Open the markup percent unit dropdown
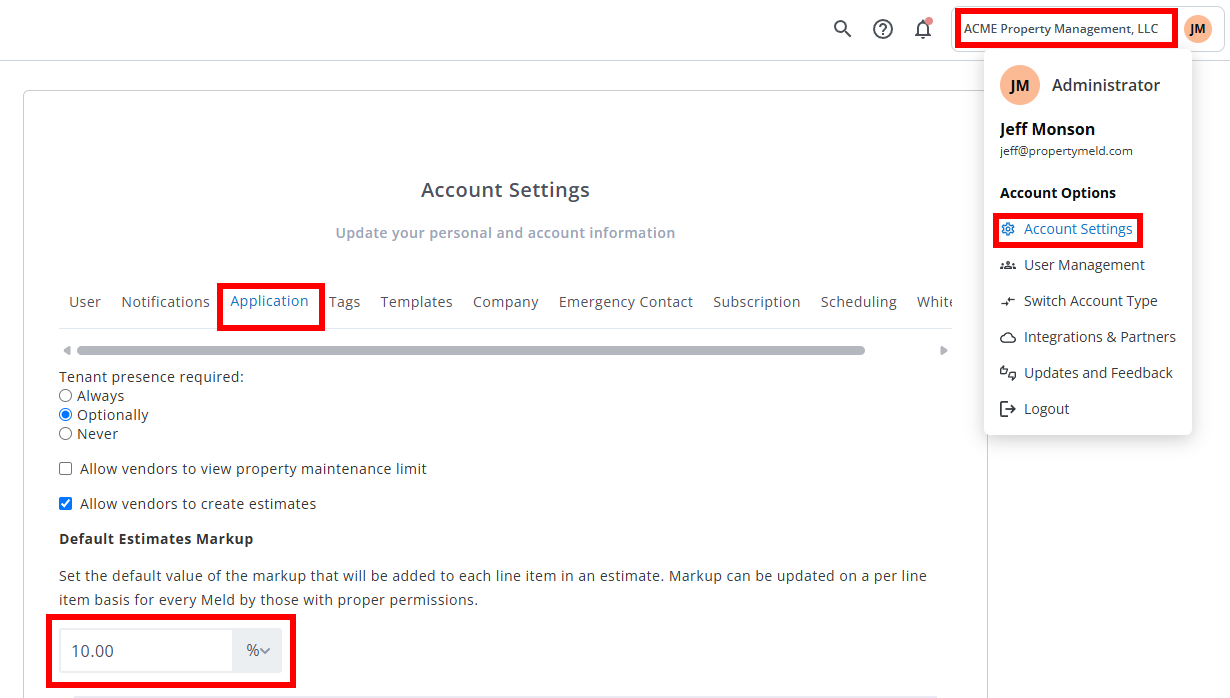Screen dimensions: 1230x698 point(257,651)
